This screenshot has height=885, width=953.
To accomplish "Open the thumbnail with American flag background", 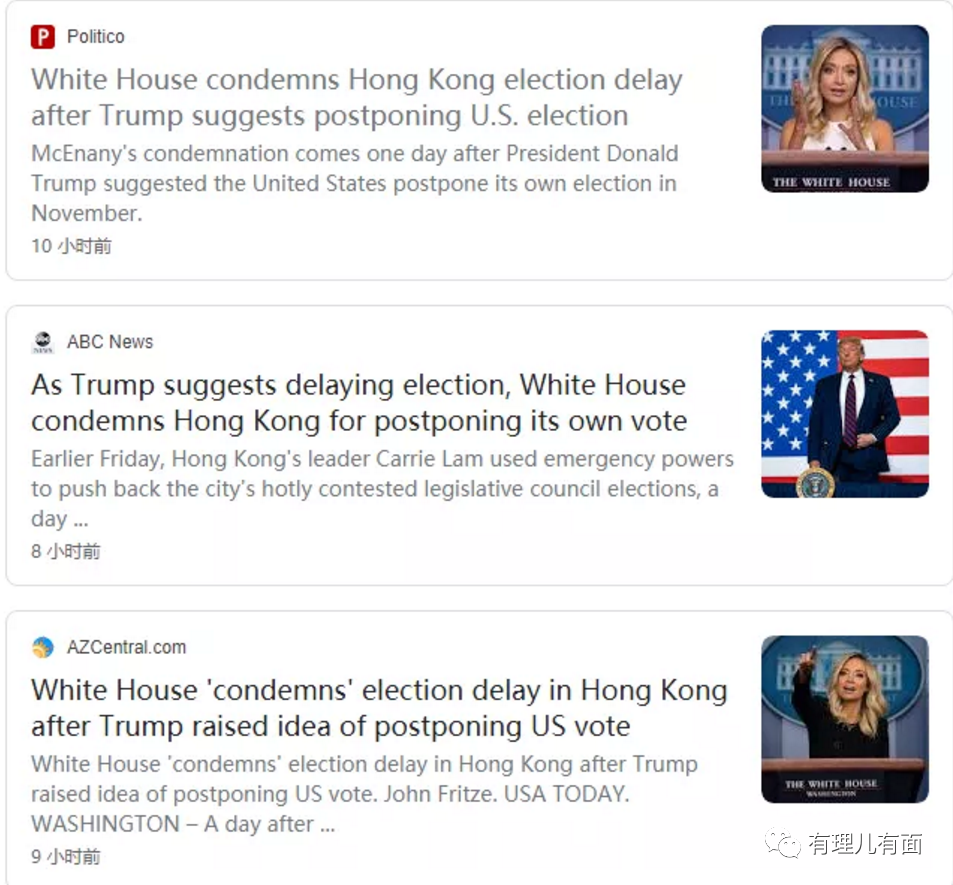I will (845, 414).
